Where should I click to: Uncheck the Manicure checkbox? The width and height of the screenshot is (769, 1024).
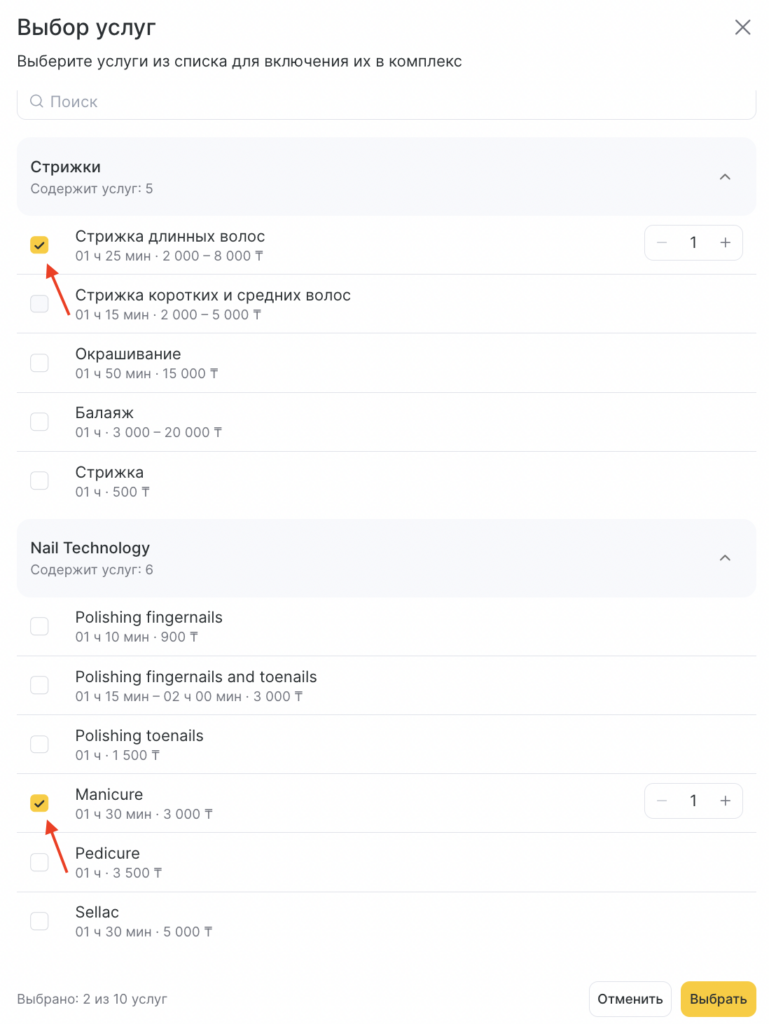point(39,803)
